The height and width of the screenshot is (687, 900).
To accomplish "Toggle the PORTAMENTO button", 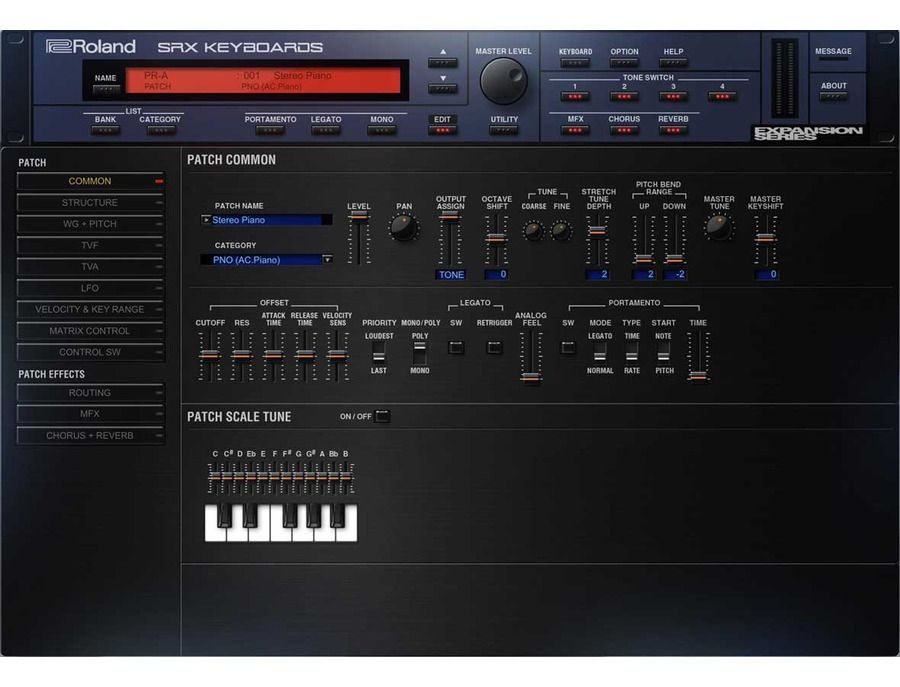I will tap(270, 130).
